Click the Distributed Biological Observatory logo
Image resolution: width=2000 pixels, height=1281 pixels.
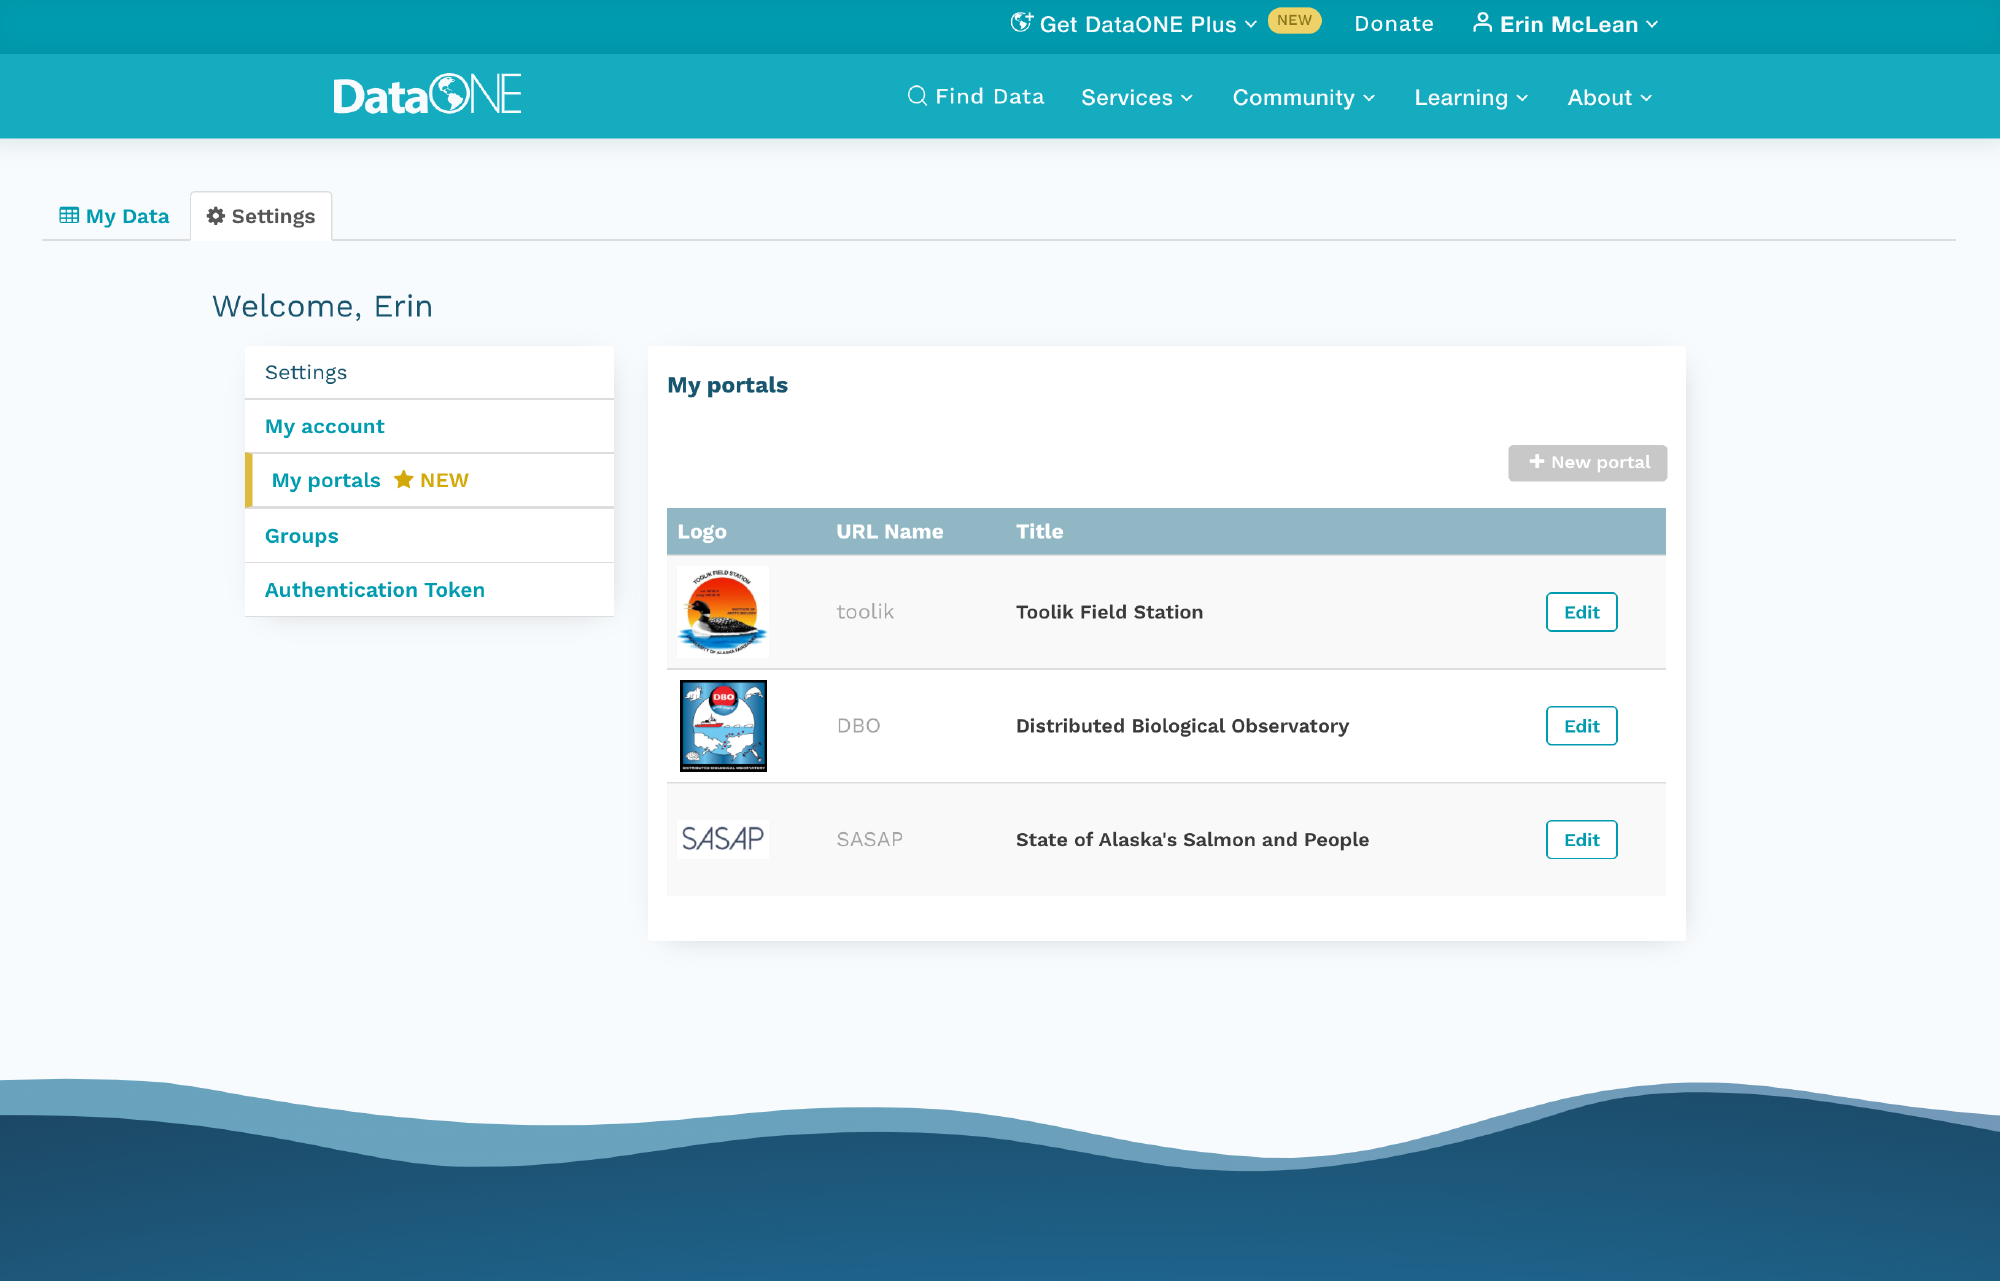coord(723,726)
